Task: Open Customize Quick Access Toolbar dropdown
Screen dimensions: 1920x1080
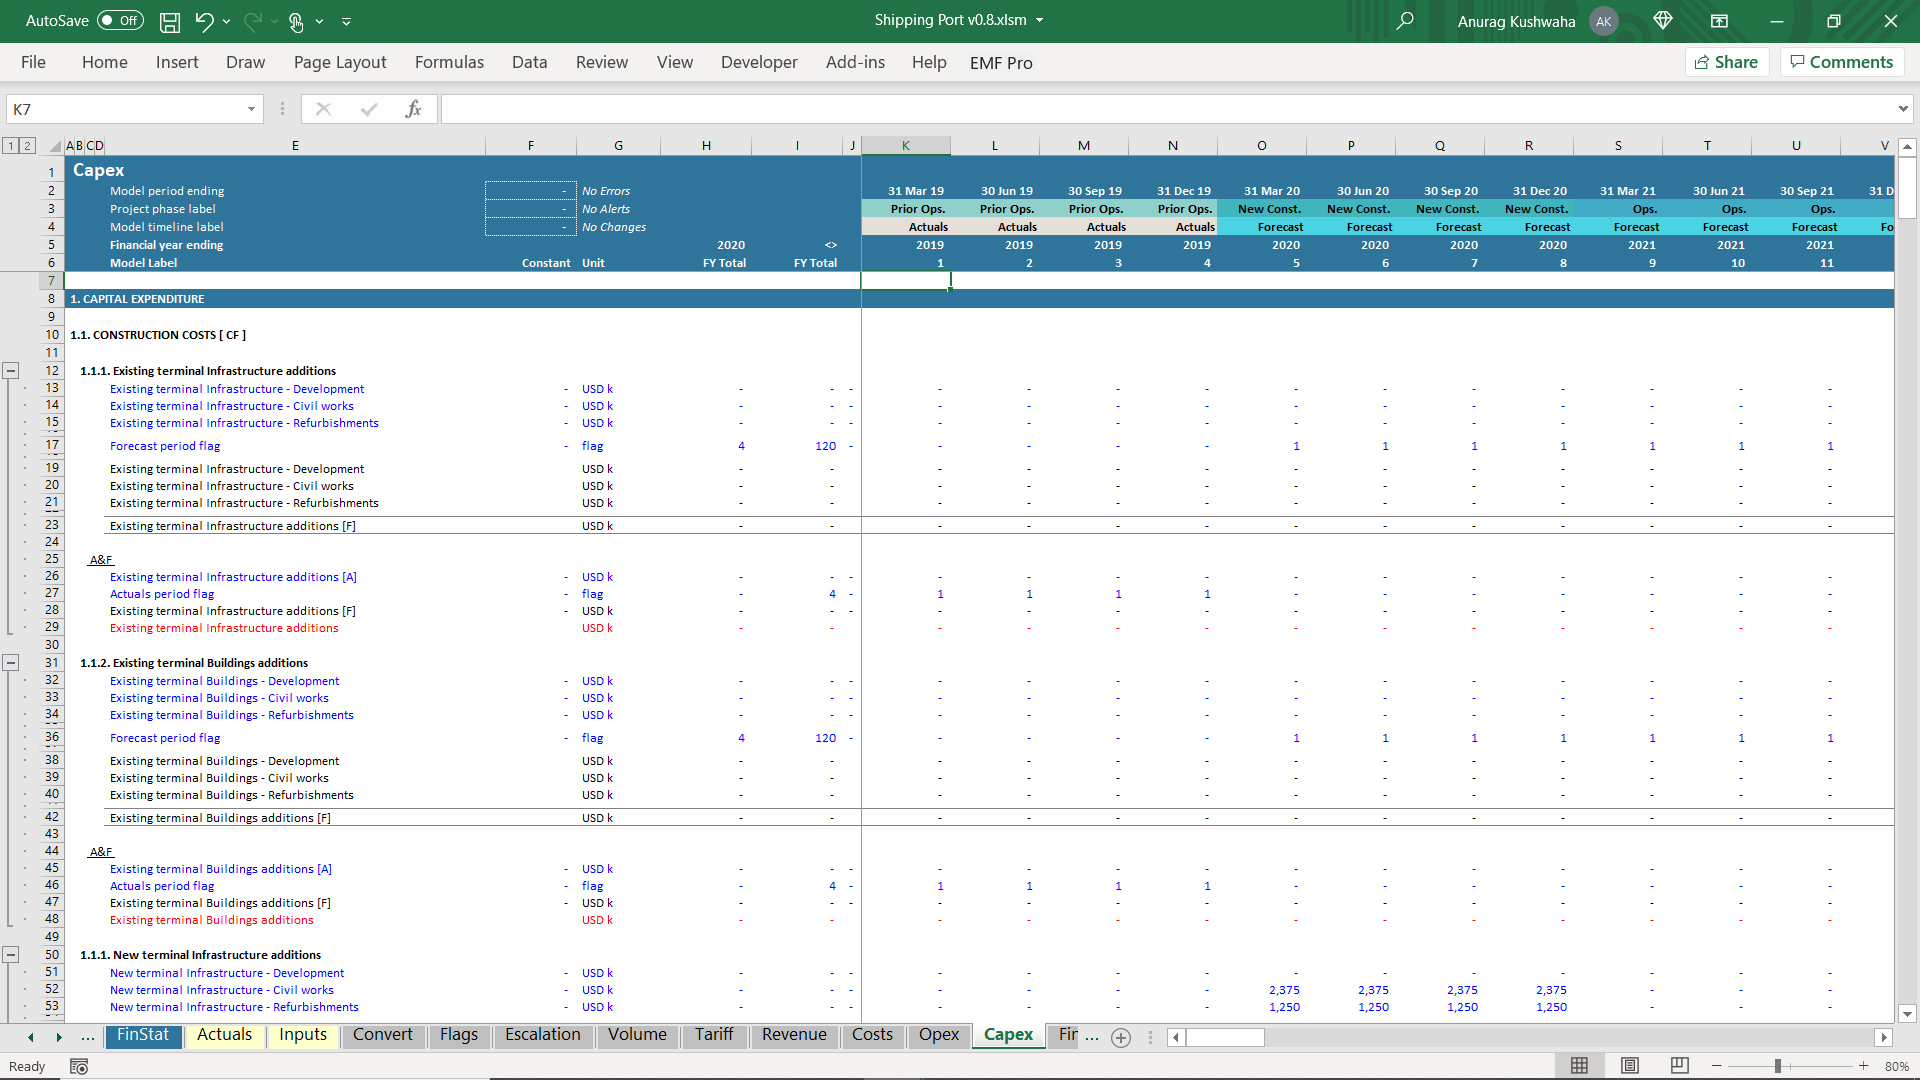Action: pyautogui.click(x=347, y=21)
